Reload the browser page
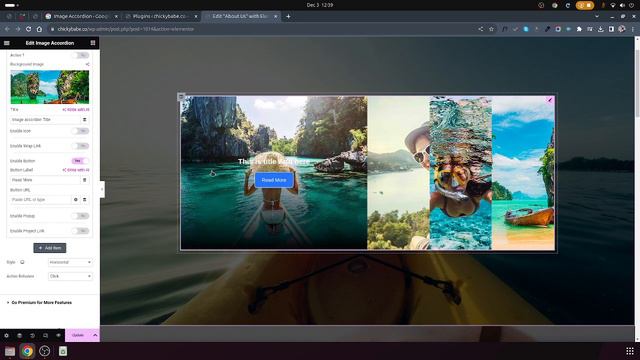This screenshot has height=360, width=640. 29,29
